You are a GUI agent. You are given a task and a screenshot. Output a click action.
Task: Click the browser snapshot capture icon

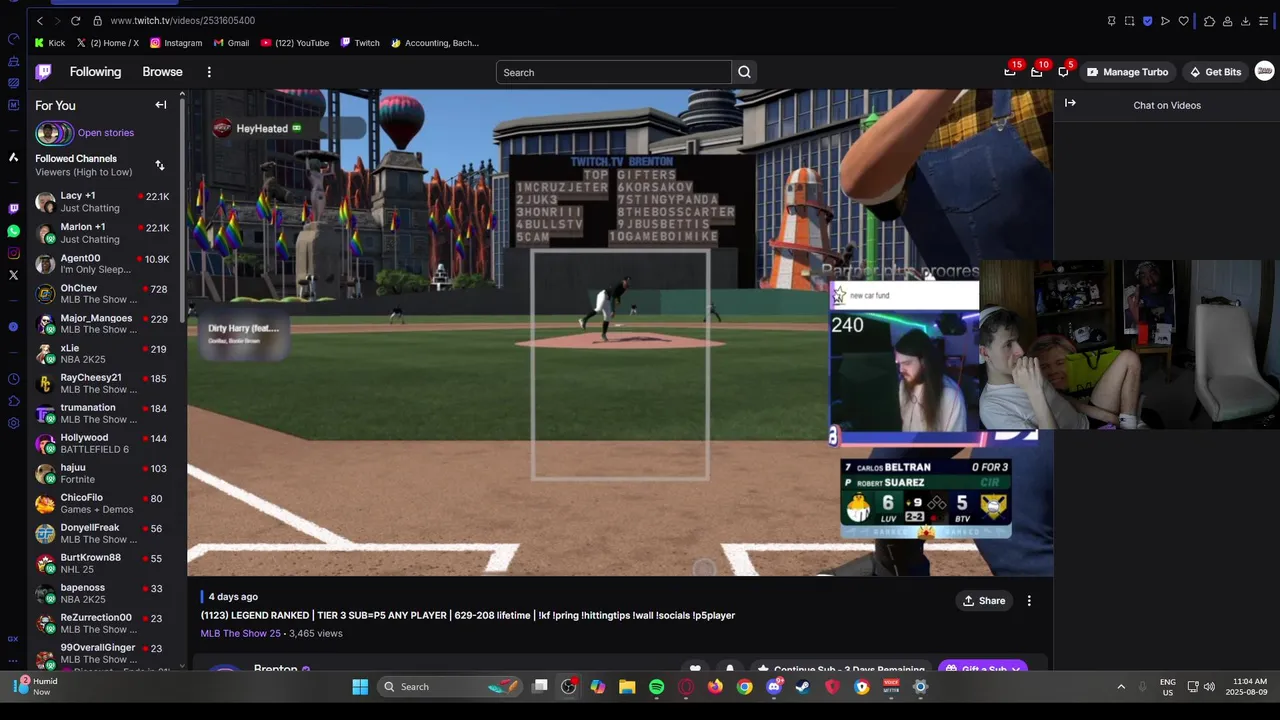[x=1129, y=21]
